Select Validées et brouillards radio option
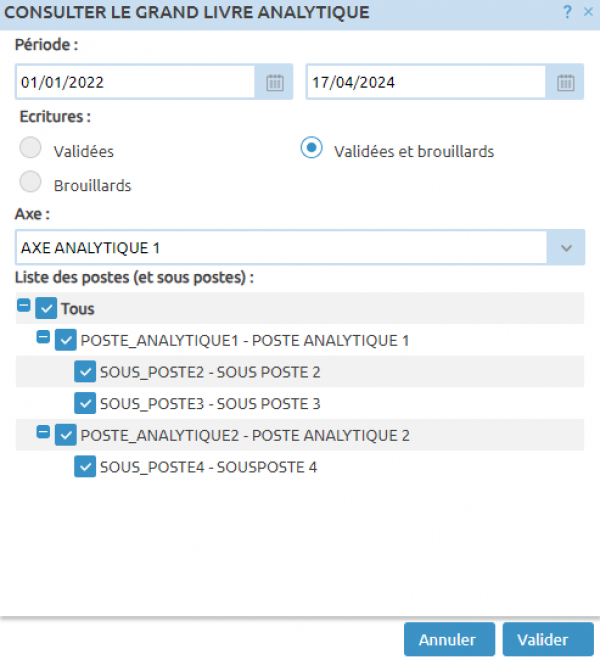Screen dimensions: 600x660 click(x=311, y=149)
